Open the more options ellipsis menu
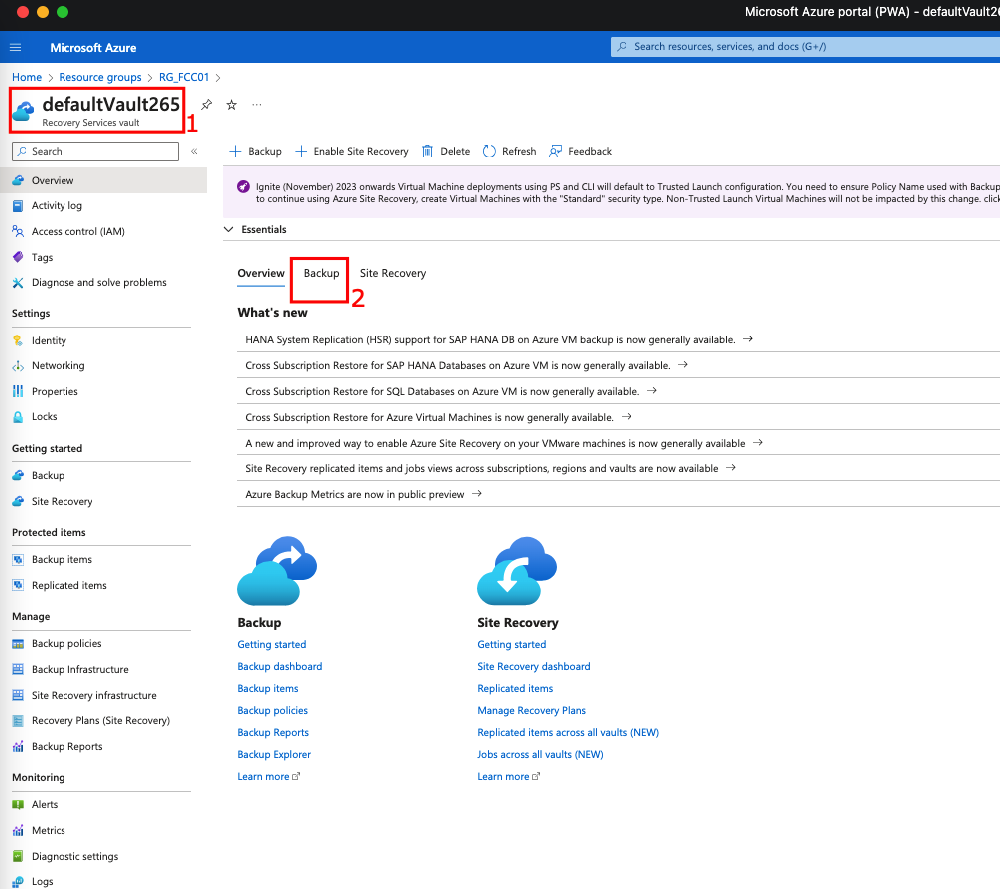This screenshot has height=889, width=1000. click(257, 105)
